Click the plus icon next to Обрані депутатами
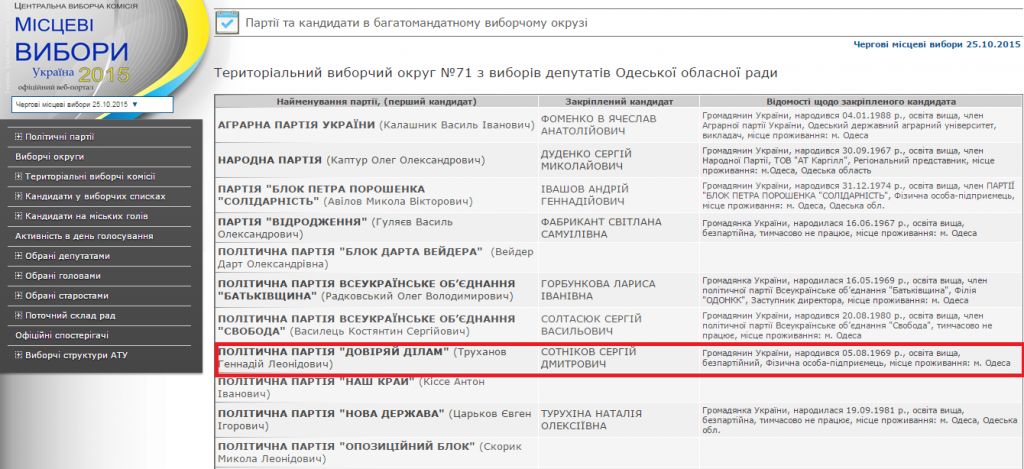 pos(19,256)
